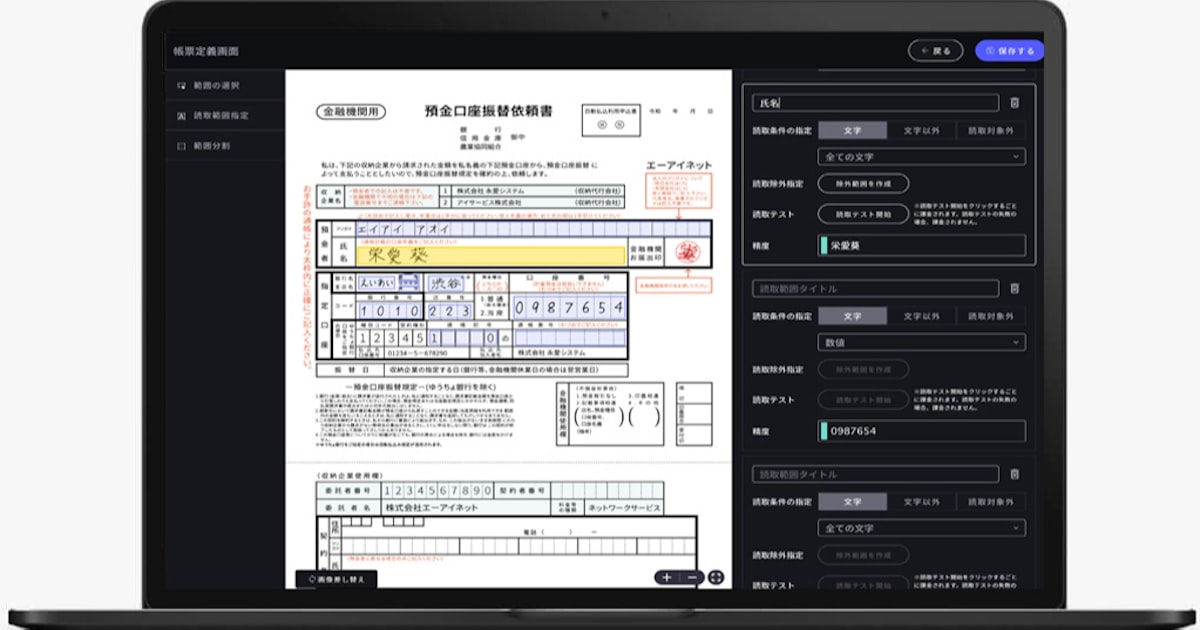
Task: Open the 数値 character type dropdown
Action: 921,343
